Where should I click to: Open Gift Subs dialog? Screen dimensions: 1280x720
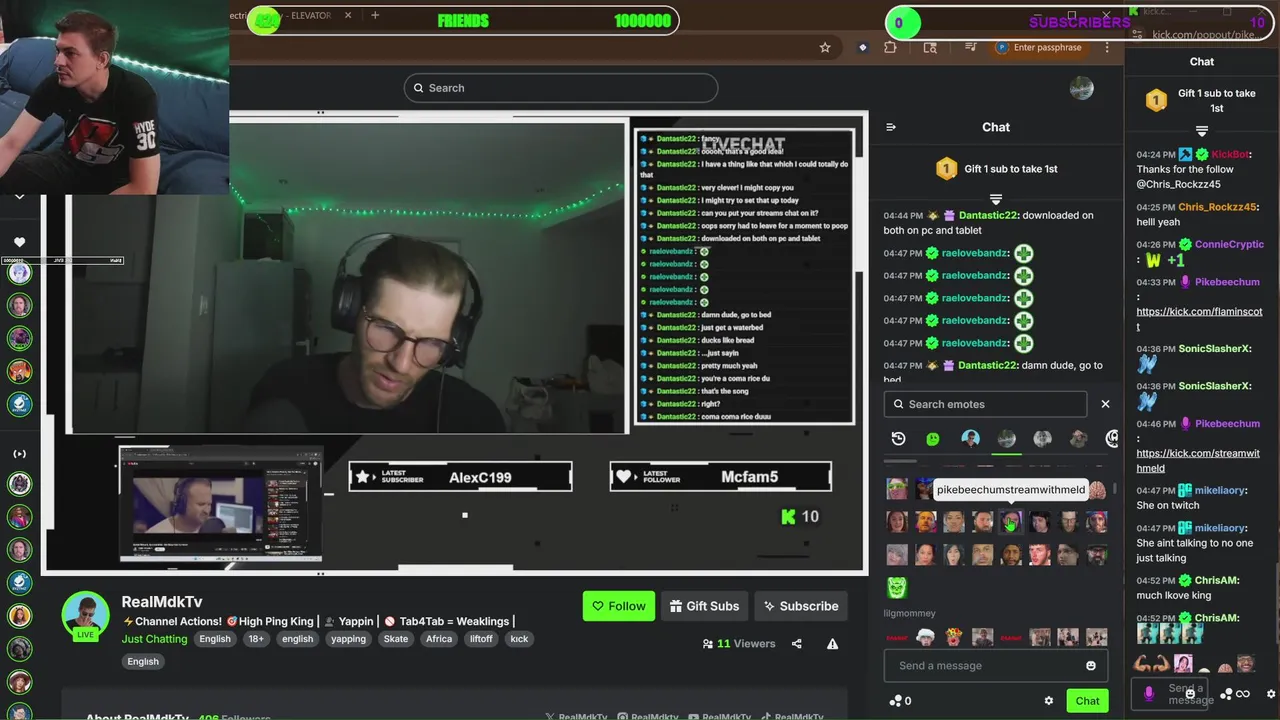click(x=704, y=606)
